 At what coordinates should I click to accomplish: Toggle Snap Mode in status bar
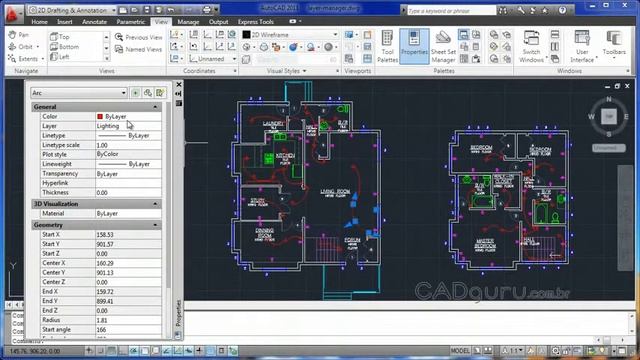(x=100, y=351)
